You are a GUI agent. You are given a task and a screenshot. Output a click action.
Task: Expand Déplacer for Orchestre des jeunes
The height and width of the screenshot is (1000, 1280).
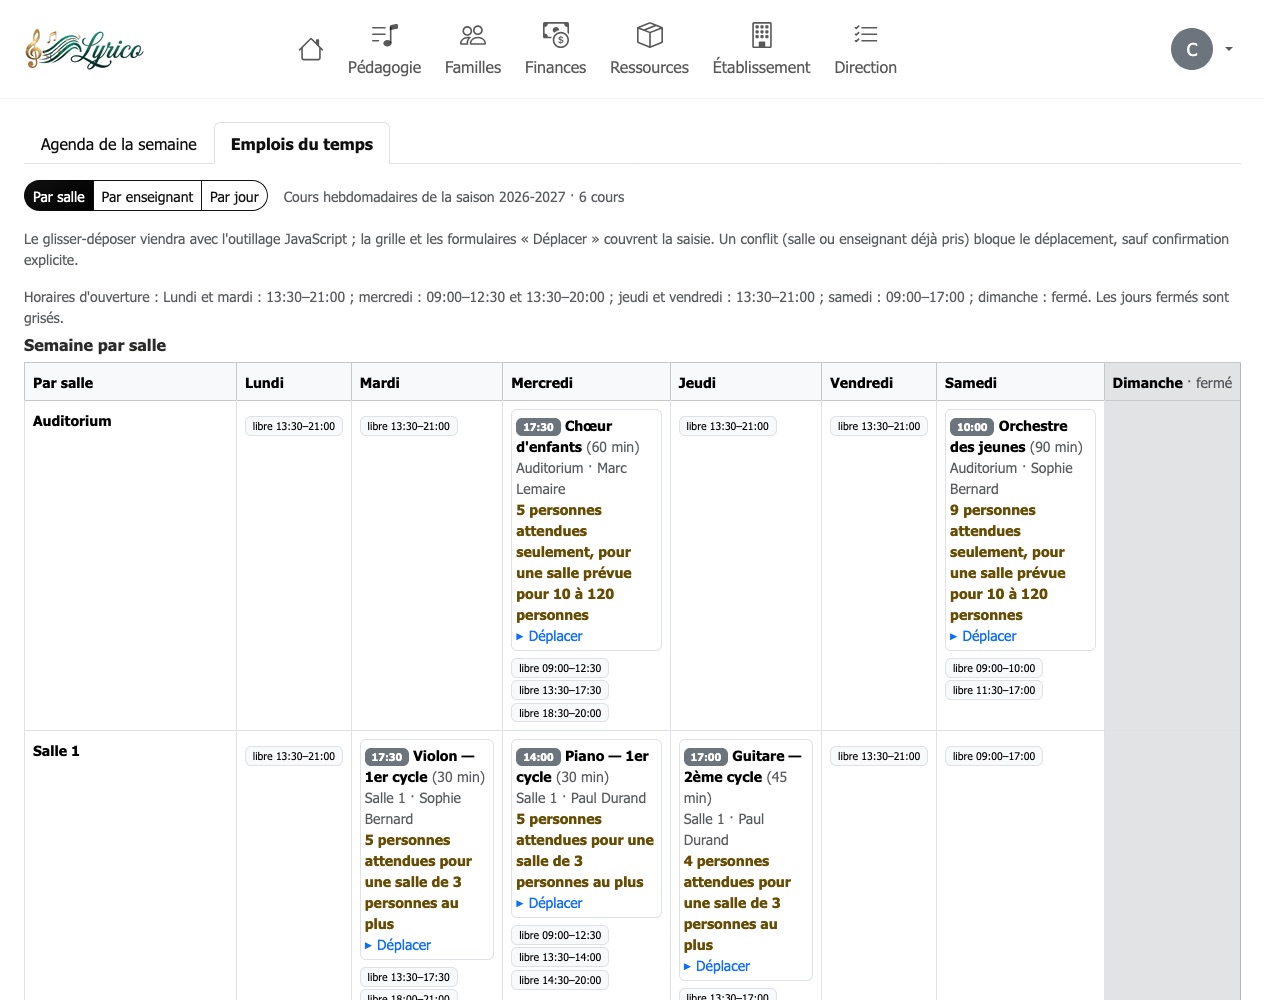(x=983, y=636)
